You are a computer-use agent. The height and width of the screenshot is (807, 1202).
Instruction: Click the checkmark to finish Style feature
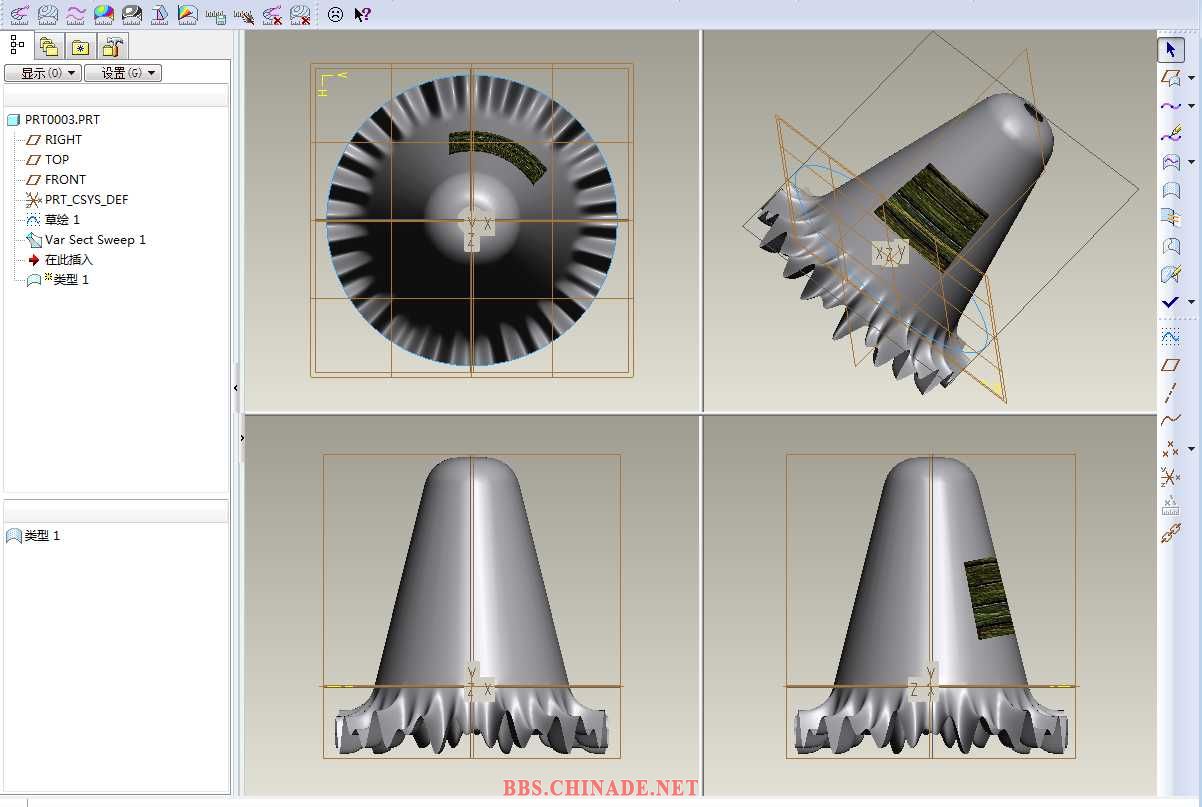[1169, 302]
